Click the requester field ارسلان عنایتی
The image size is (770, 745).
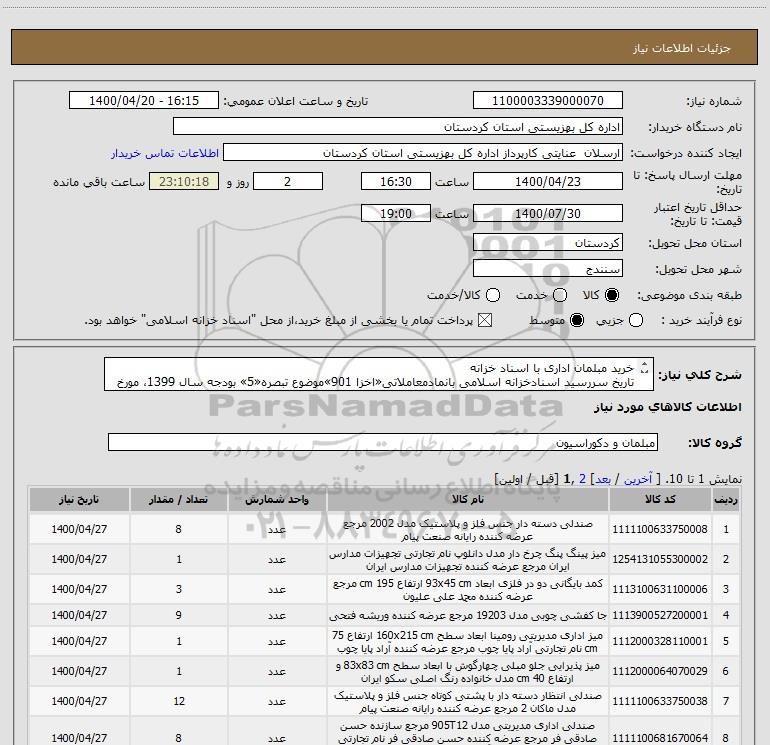[423, 152]
